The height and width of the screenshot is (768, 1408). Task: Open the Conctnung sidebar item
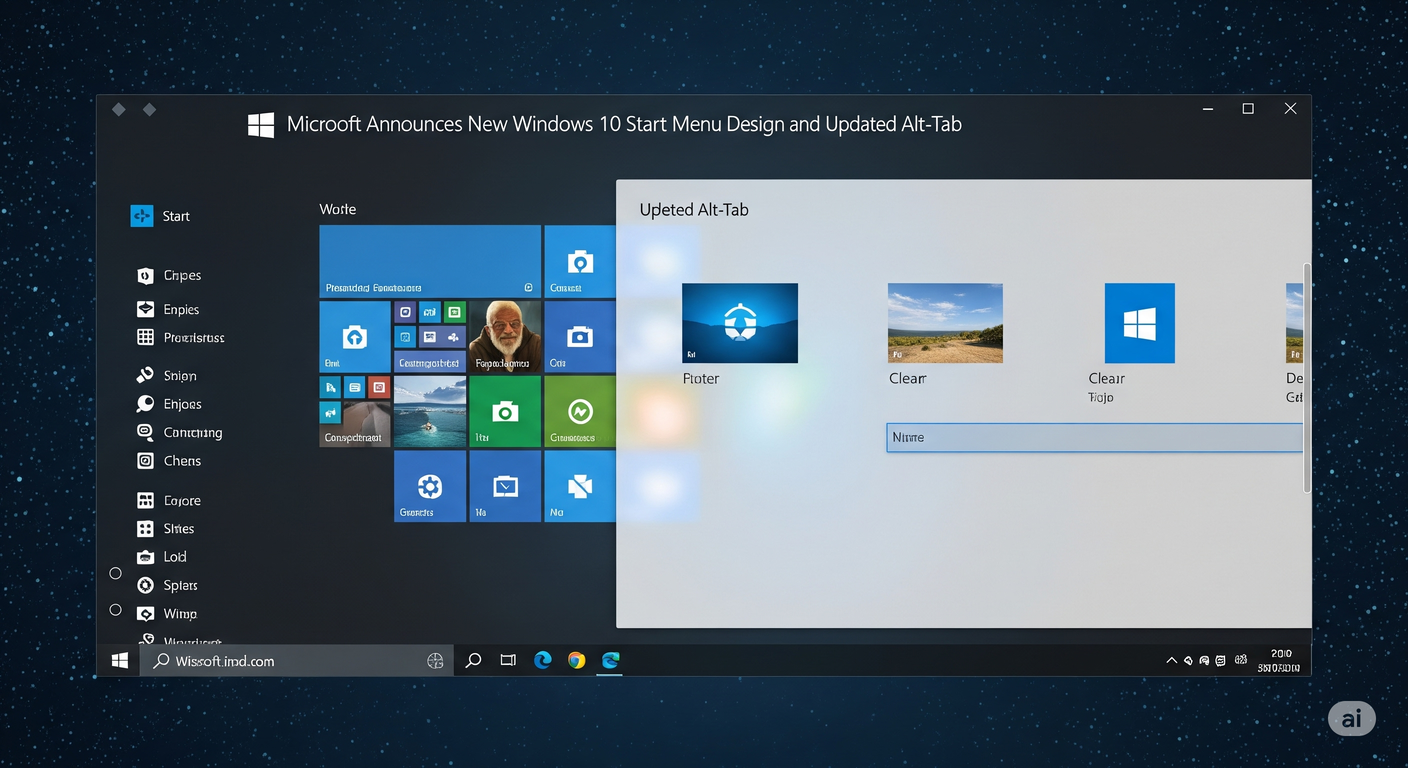point(179,432)
